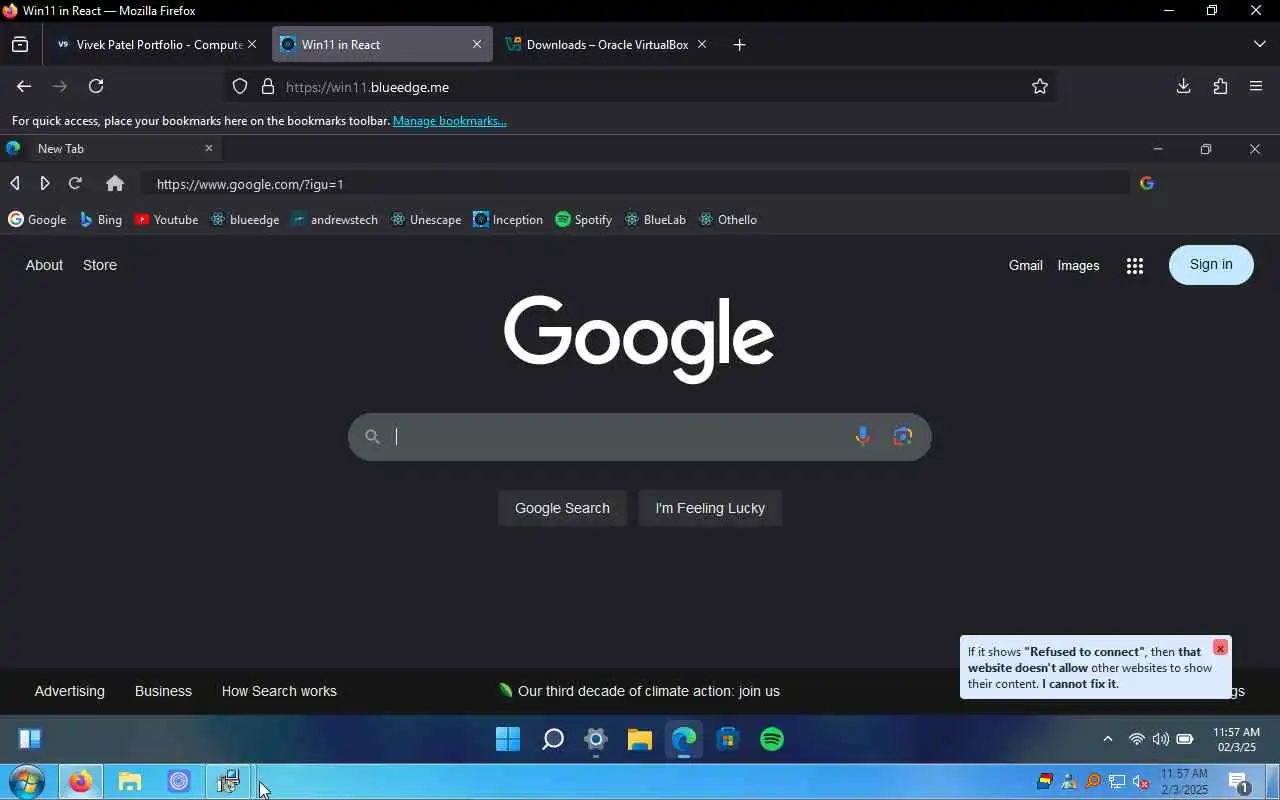The width and height of the screenshot is (1280, 800).
Task: Open Google Images link
Action: pyautogui.click(x=1078, y=265)
